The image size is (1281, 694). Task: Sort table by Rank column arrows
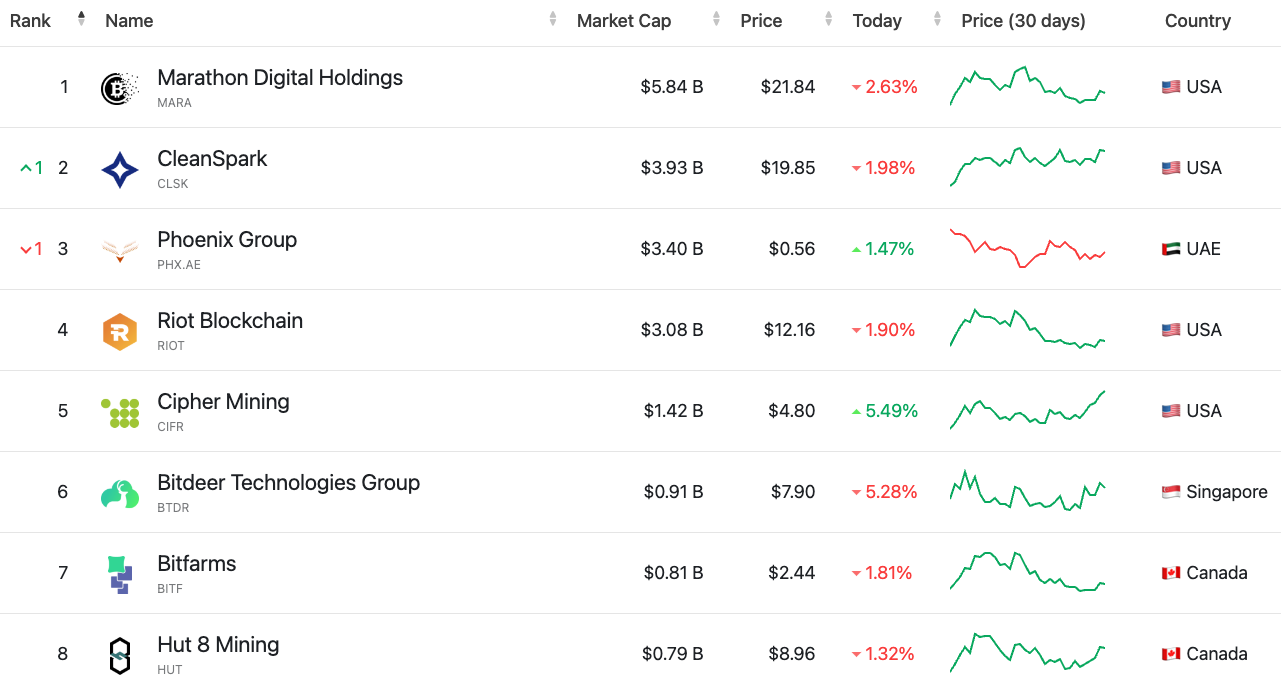[81, 20]
